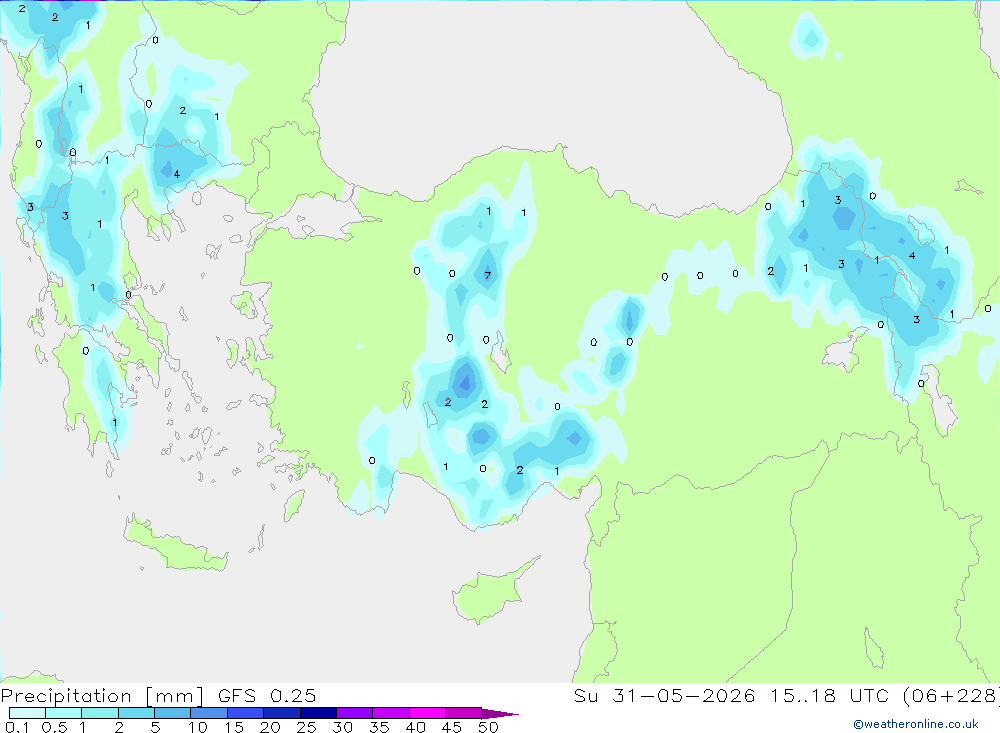The width and height of the screenshot is (1000, 733).
Task: Pick the 45–50 mm legend color swatch
Action: click(463, 713)
